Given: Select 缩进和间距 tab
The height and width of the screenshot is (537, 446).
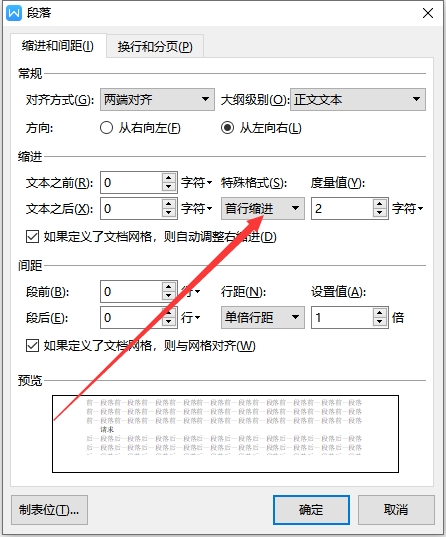Looking at the screenshot, I should coord(58,46).
